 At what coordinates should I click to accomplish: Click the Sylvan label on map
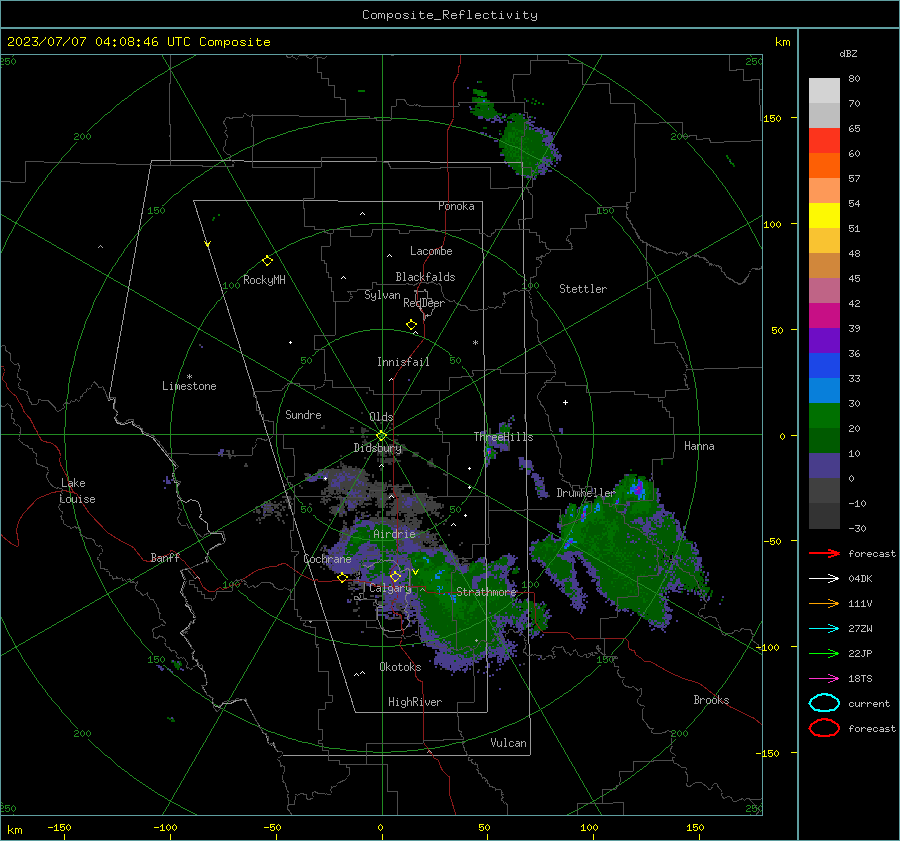pos(382,295)
